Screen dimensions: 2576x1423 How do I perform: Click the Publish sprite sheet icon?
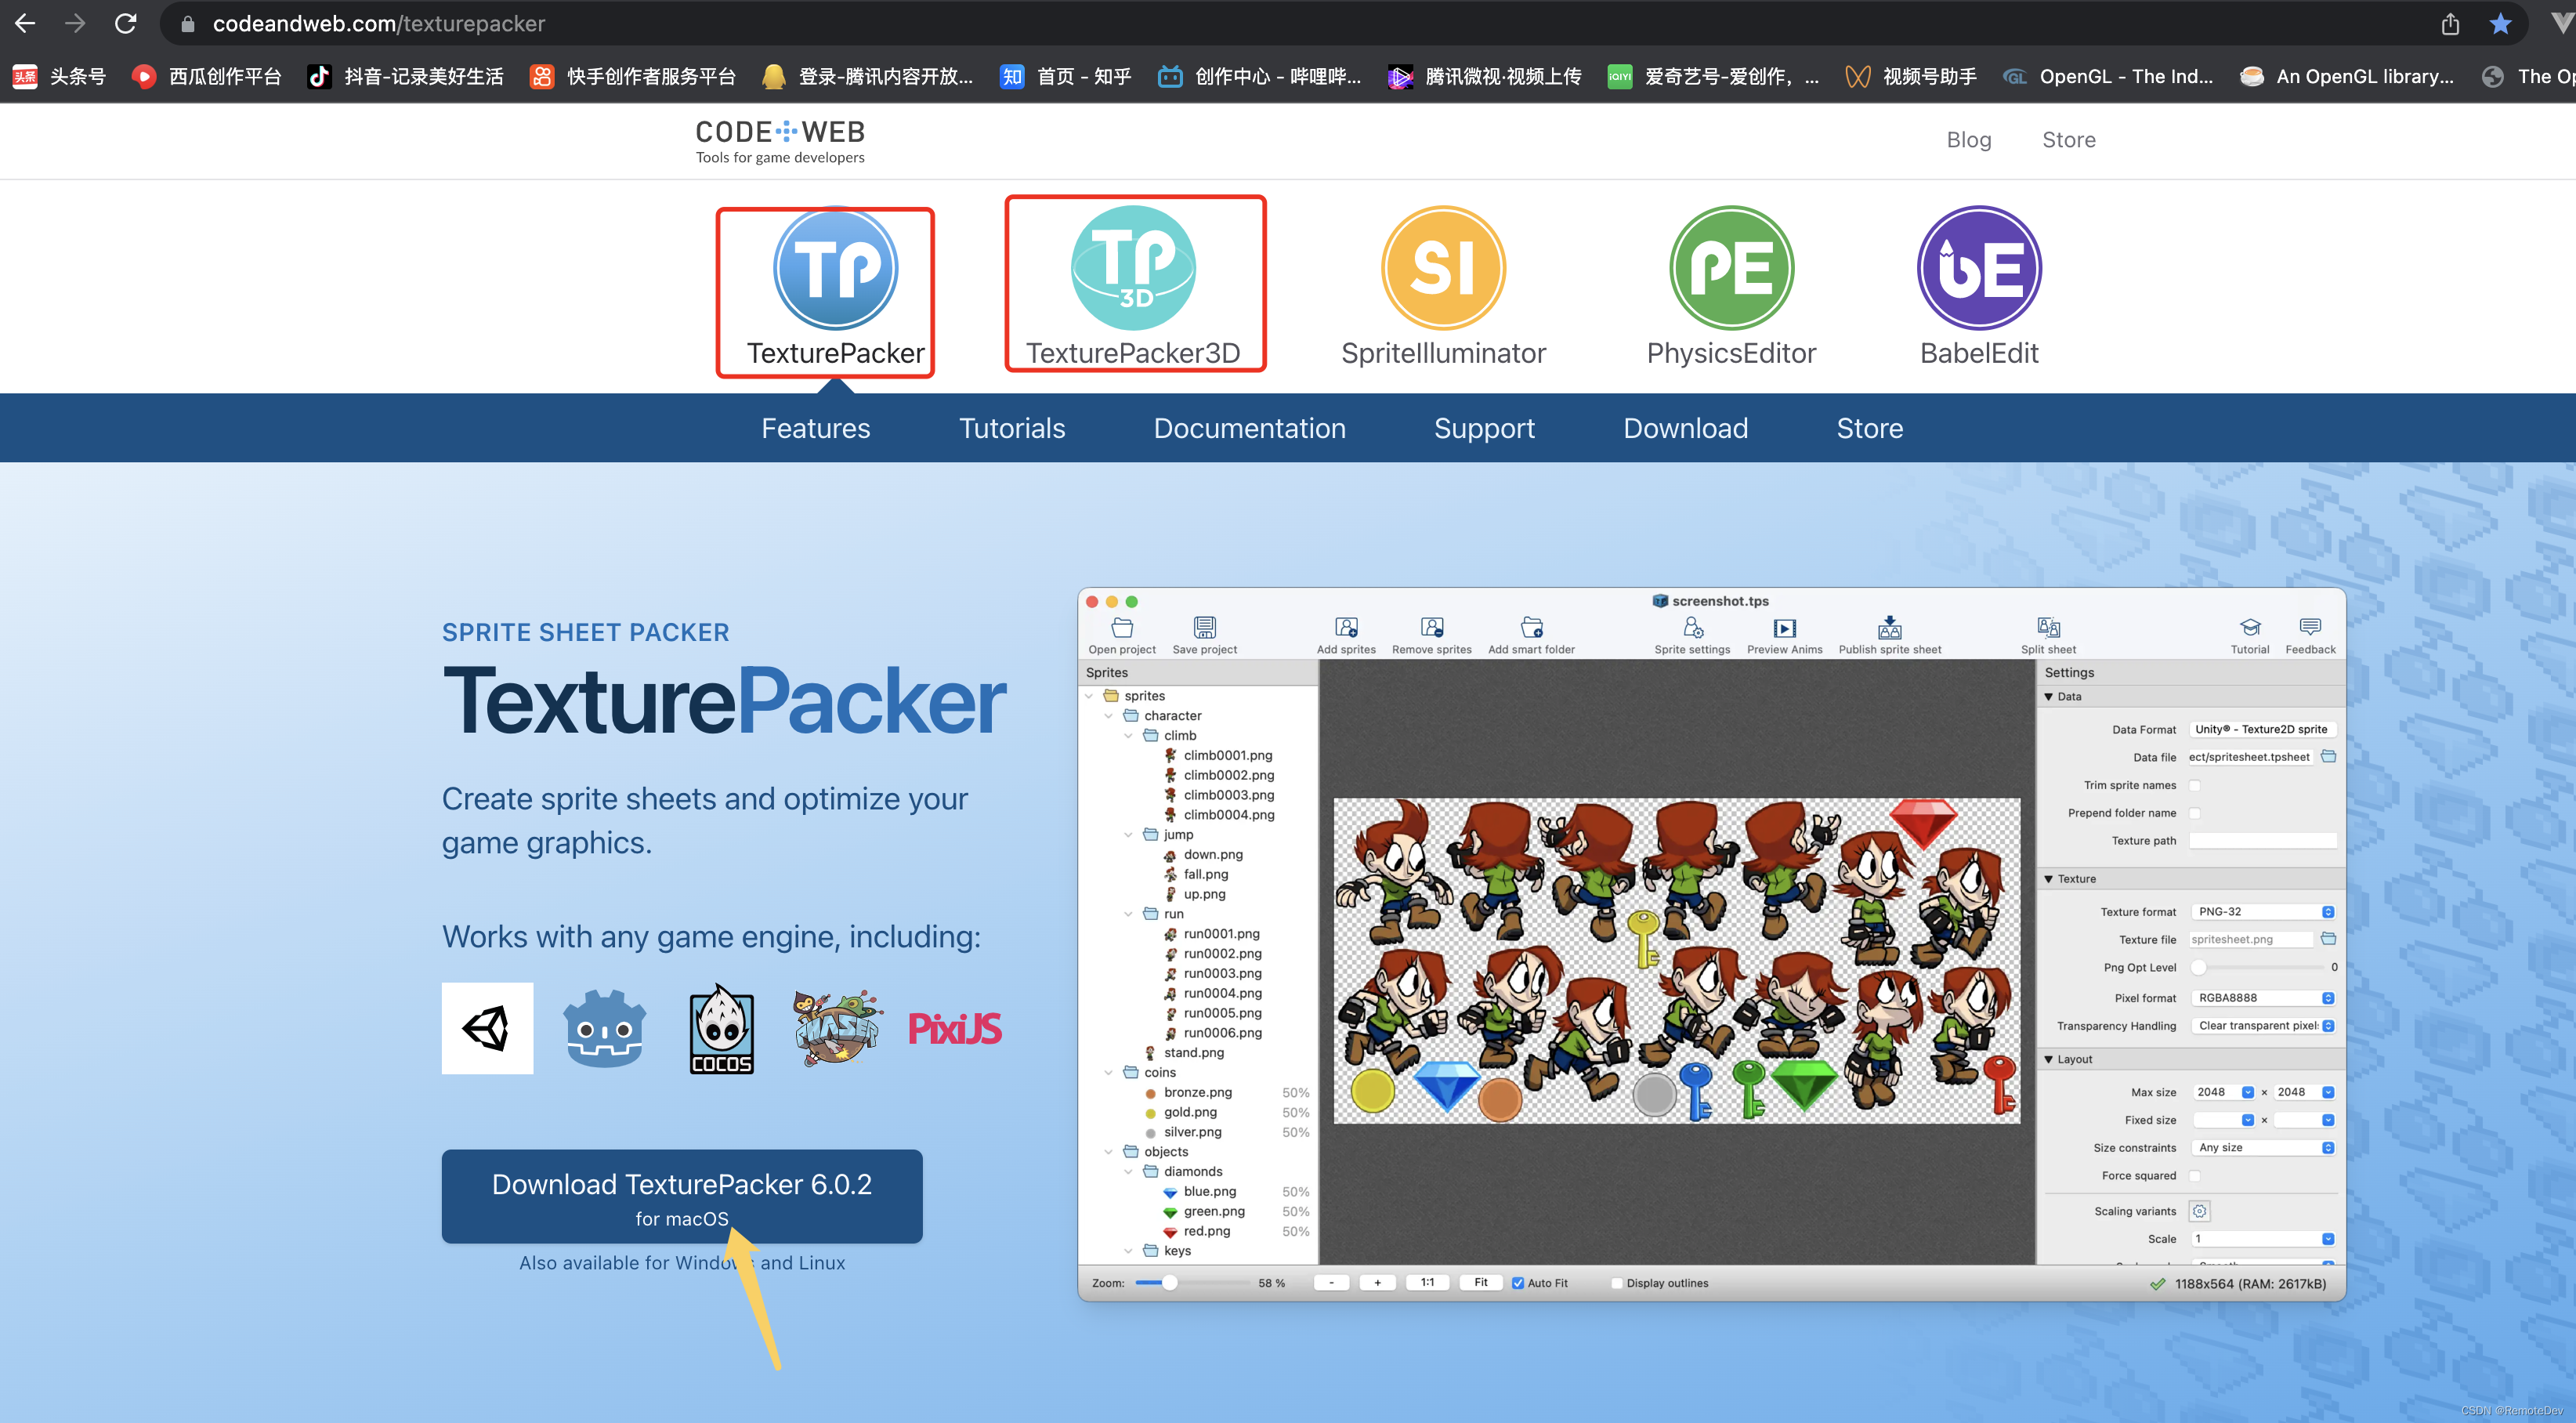[x=1889, y=628]
